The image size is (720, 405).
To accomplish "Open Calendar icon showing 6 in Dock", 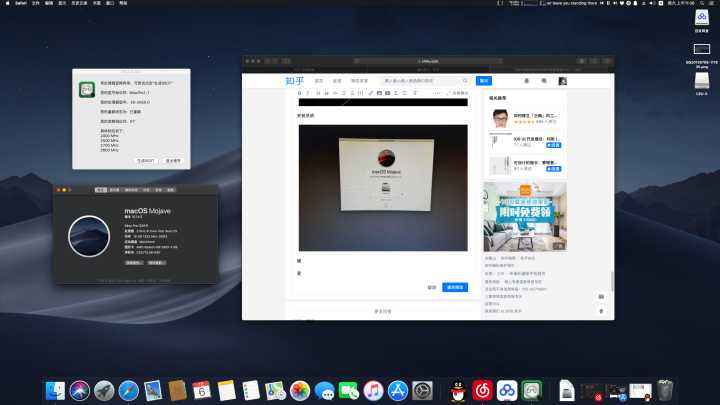I will pos(202,391).
